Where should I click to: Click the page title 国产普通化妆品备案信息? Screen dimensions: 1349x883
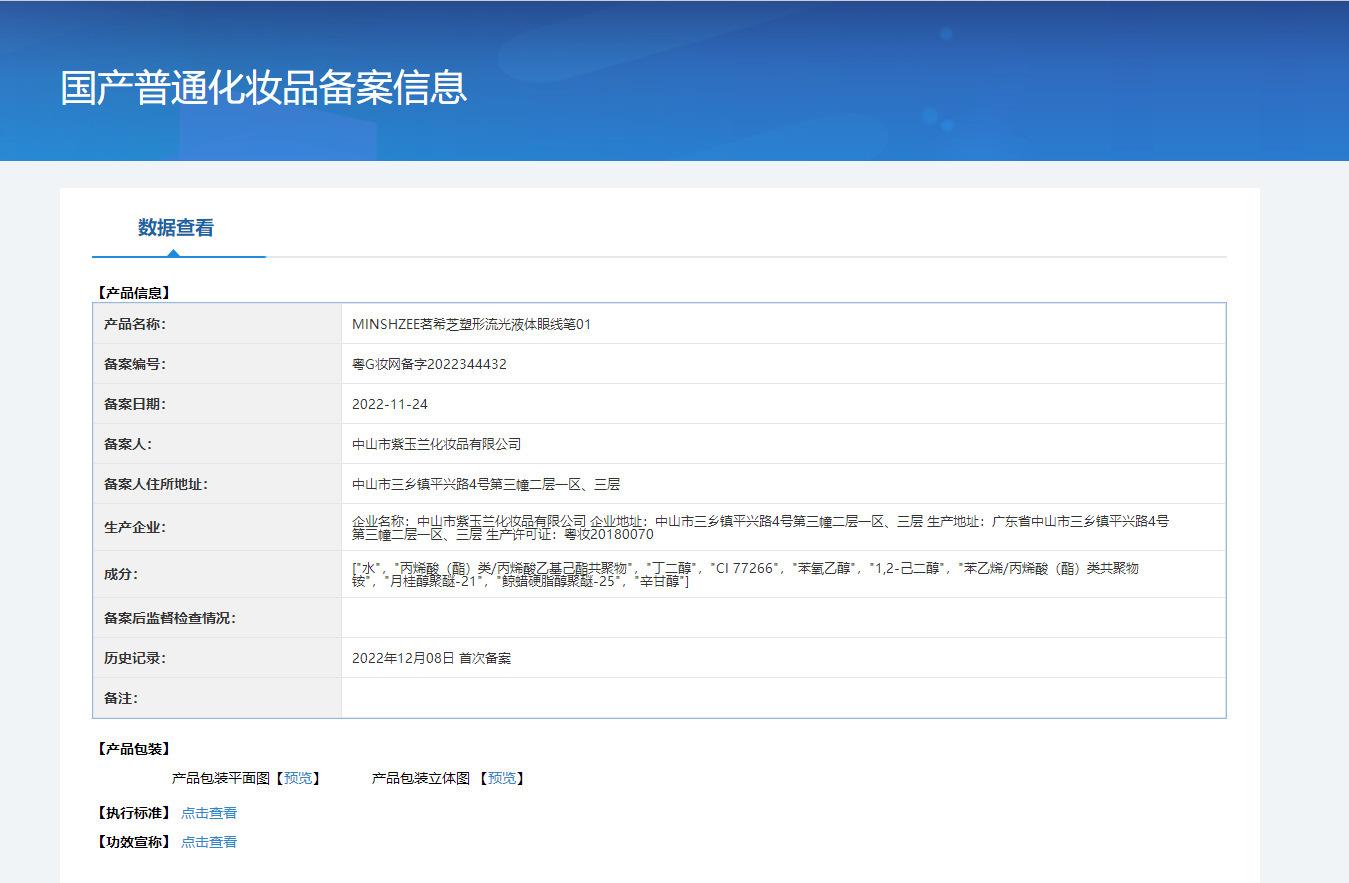(x=264, y=88)
